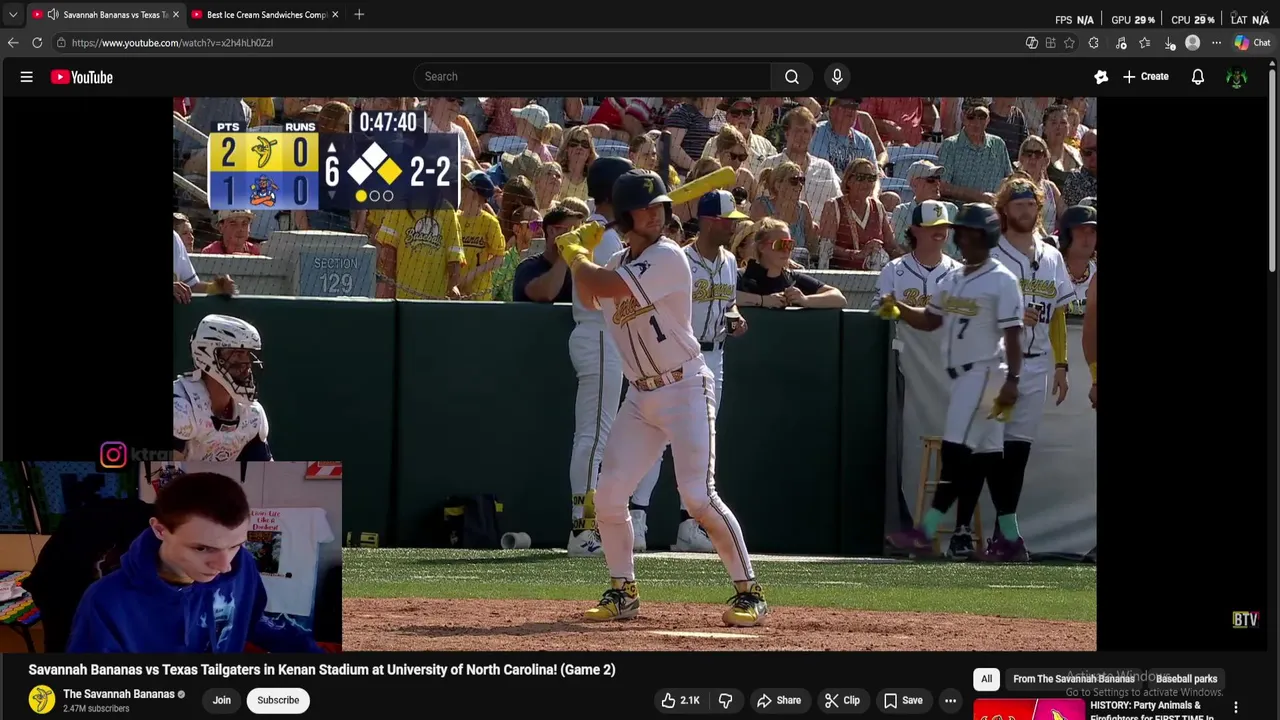
Task: Start voice search with microphone icon
Action: pyautogui.click(x=837, y=76)
